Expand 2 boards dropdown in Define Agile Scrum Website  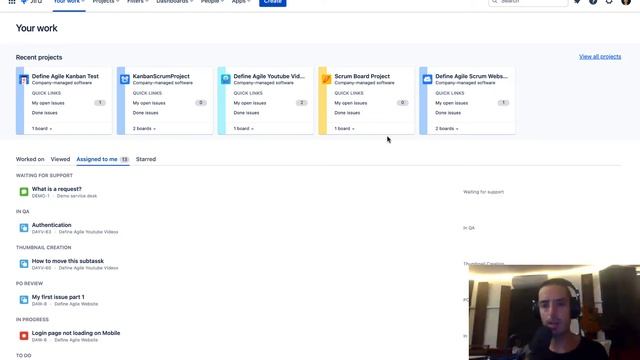click(x=447, y=129)
